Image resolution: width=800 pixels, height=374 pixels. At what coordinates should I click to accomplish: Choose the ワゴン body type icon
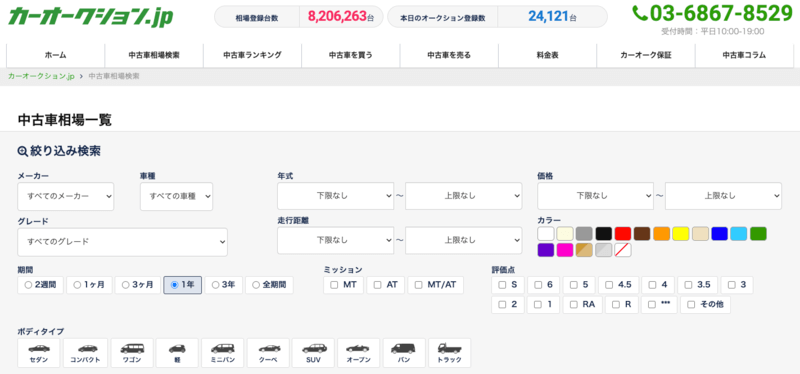[132, 353]
